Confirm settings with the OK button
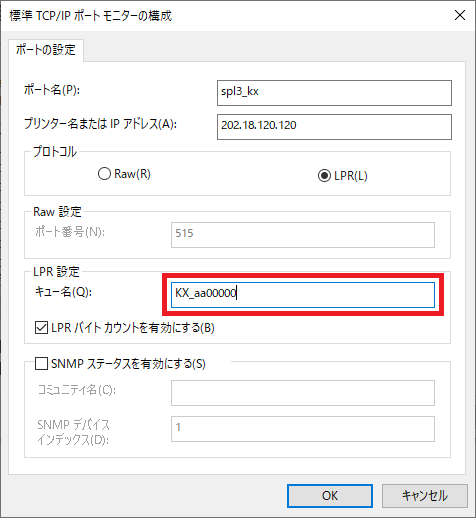The height and width of the screenshot is (518, 476). (x=330, y=496)
